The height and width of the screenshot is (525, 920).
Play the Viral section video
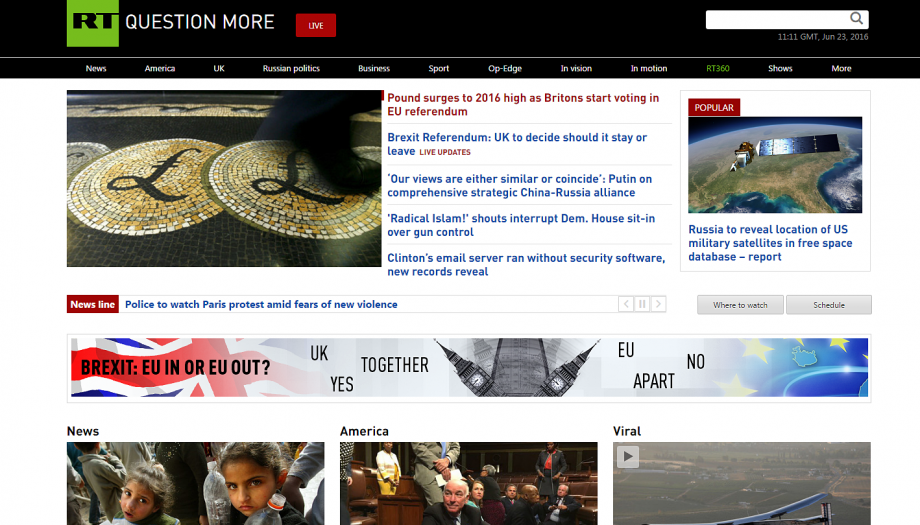click(628, 456)
